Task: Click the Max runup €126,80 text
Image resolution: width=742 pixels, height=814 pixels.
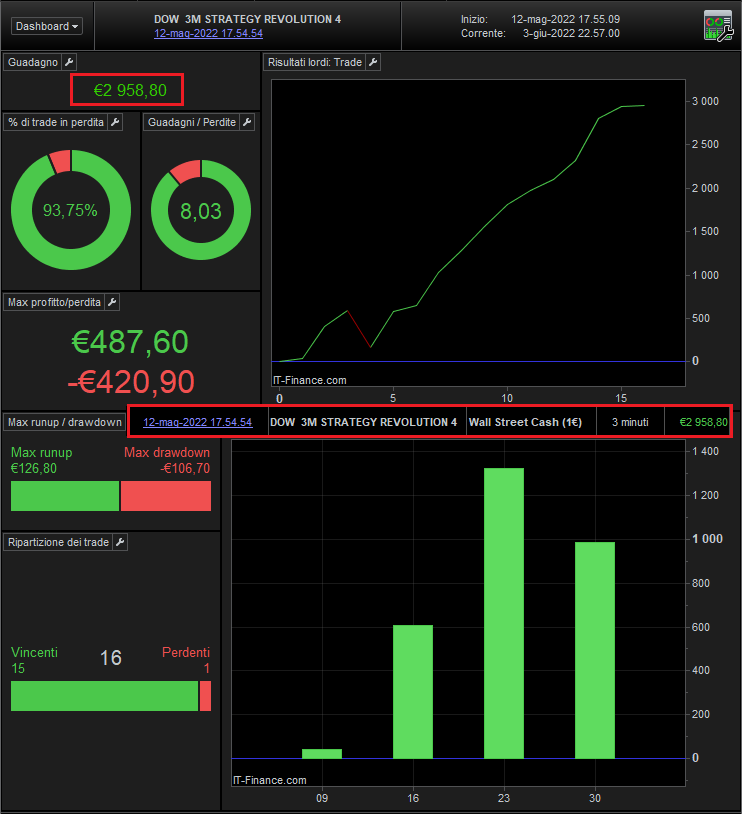Action: (42, 460)
